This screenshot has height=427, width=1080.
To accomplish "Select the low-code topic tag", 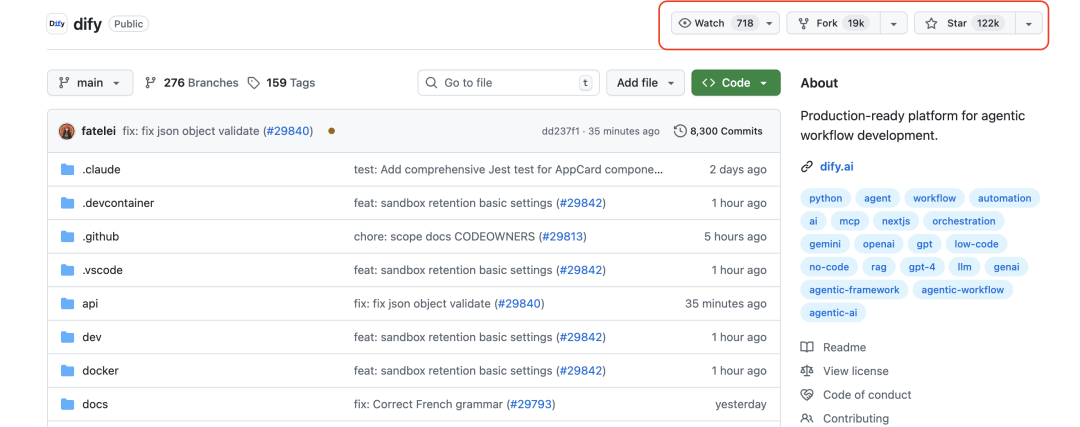I will [976, 244].
